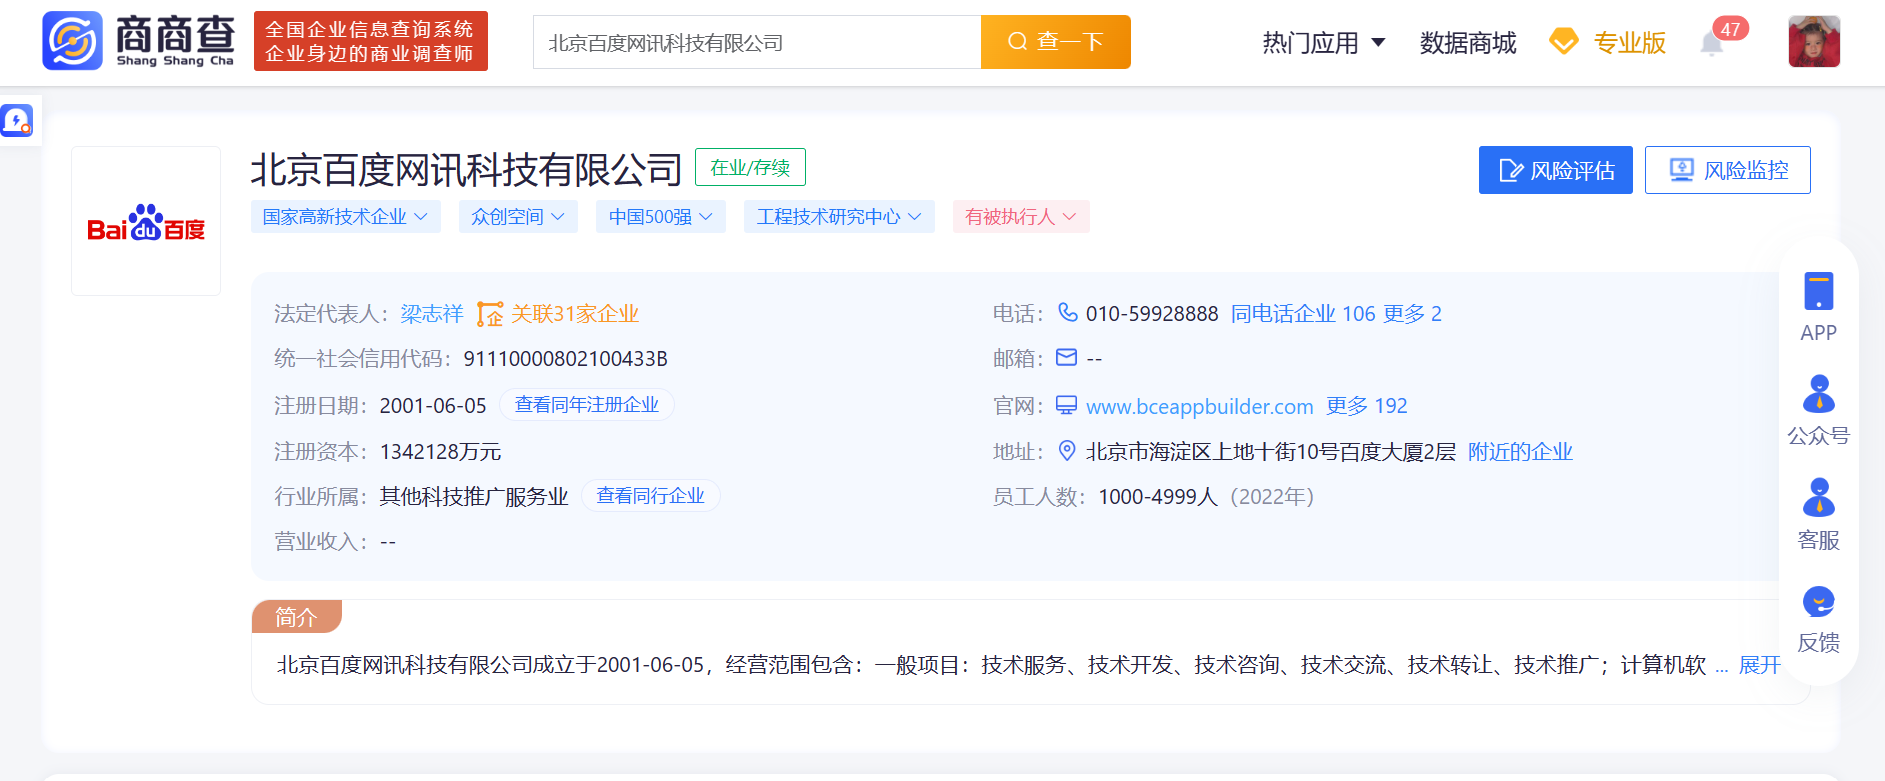Click the 简介 section label
The height and width of the screenshot is (781, 1885).
tap(296, 617)
